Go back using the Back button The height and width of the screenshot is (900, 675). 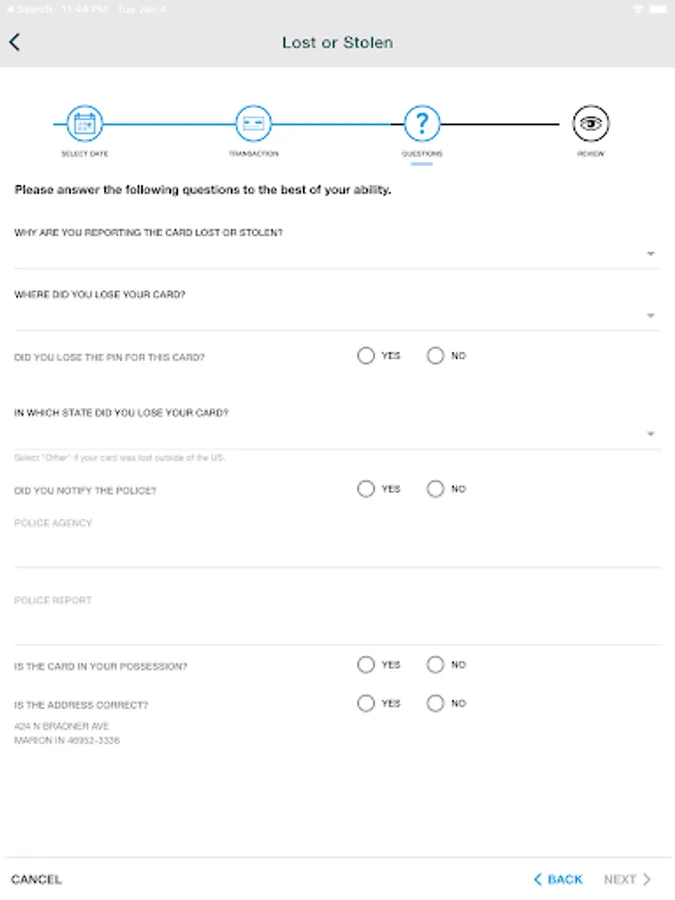(558, 879)
